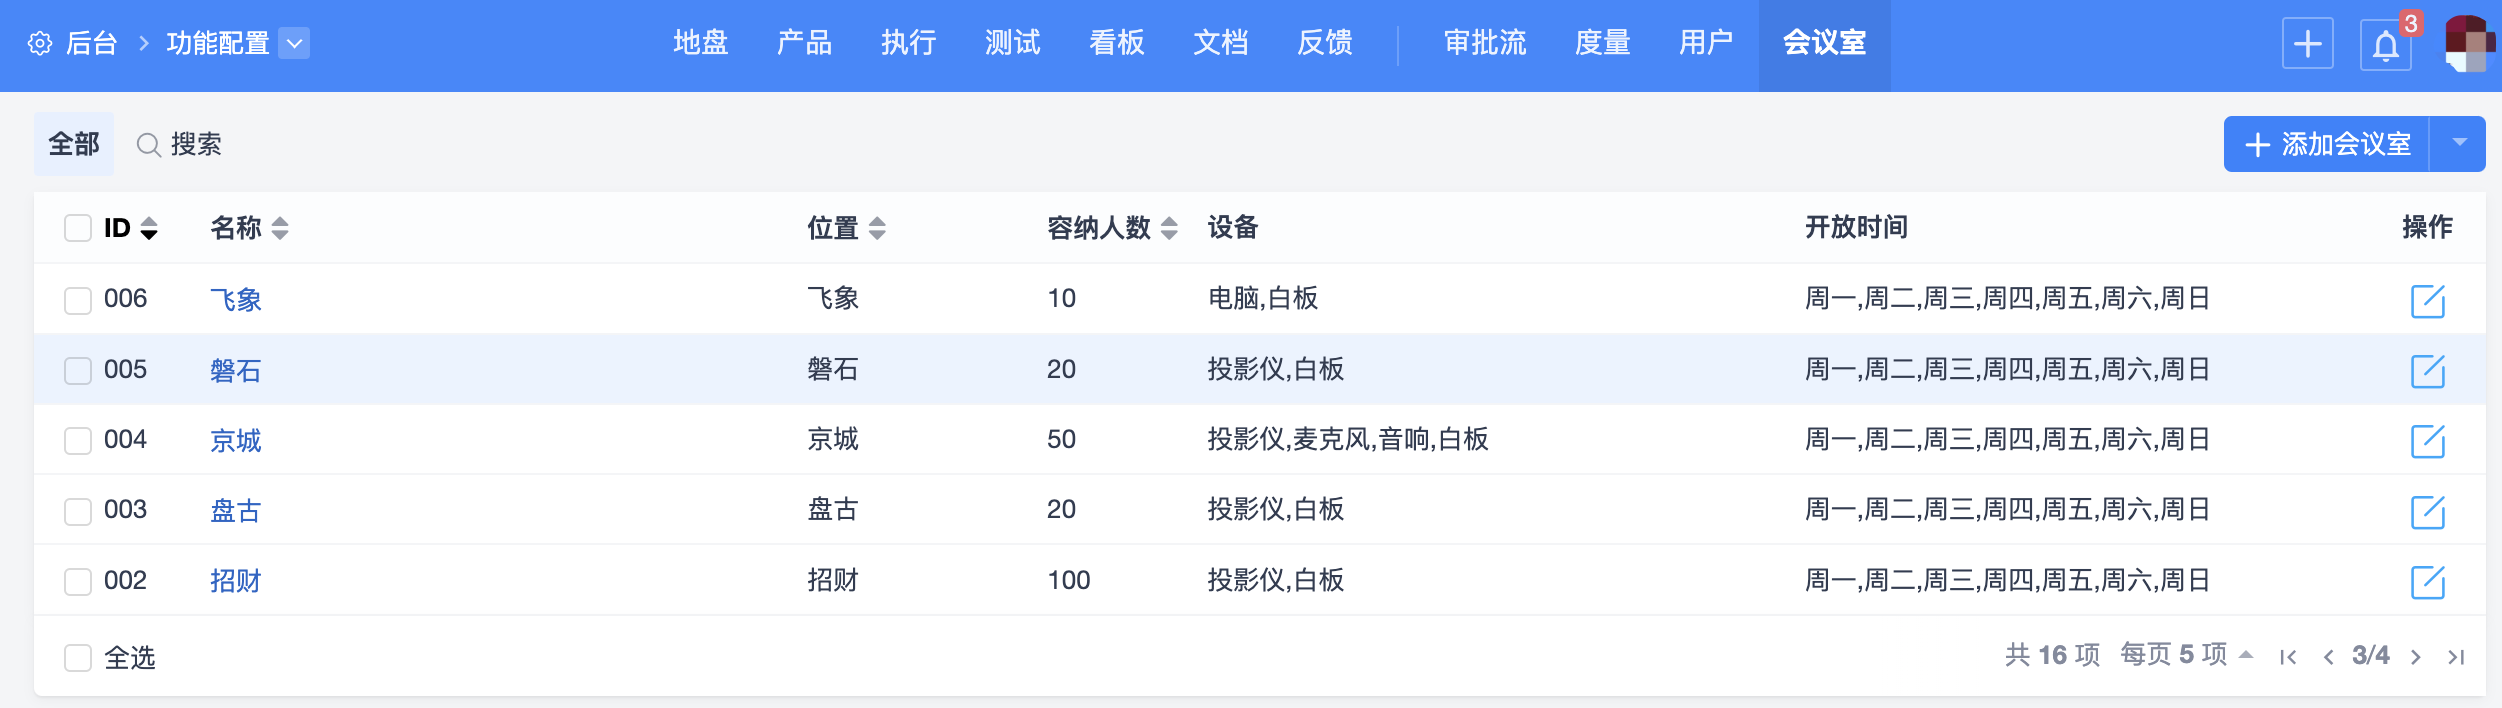Screen dimensions: 2502x708
Task: Click the search magnifier icon
Action: pos(149,145)
